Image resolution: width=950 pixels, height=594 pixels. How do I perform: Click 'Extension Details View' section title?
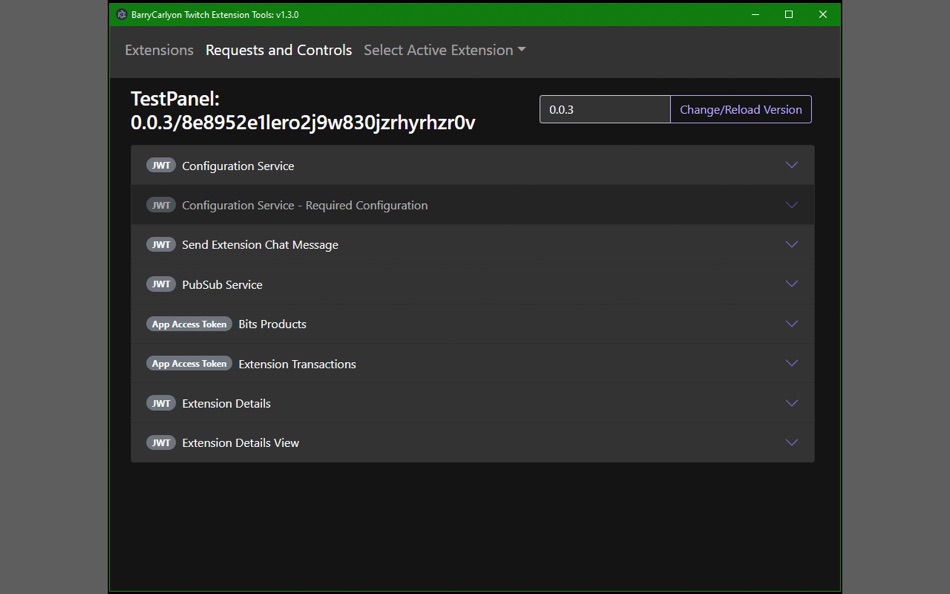click(241, 443)
